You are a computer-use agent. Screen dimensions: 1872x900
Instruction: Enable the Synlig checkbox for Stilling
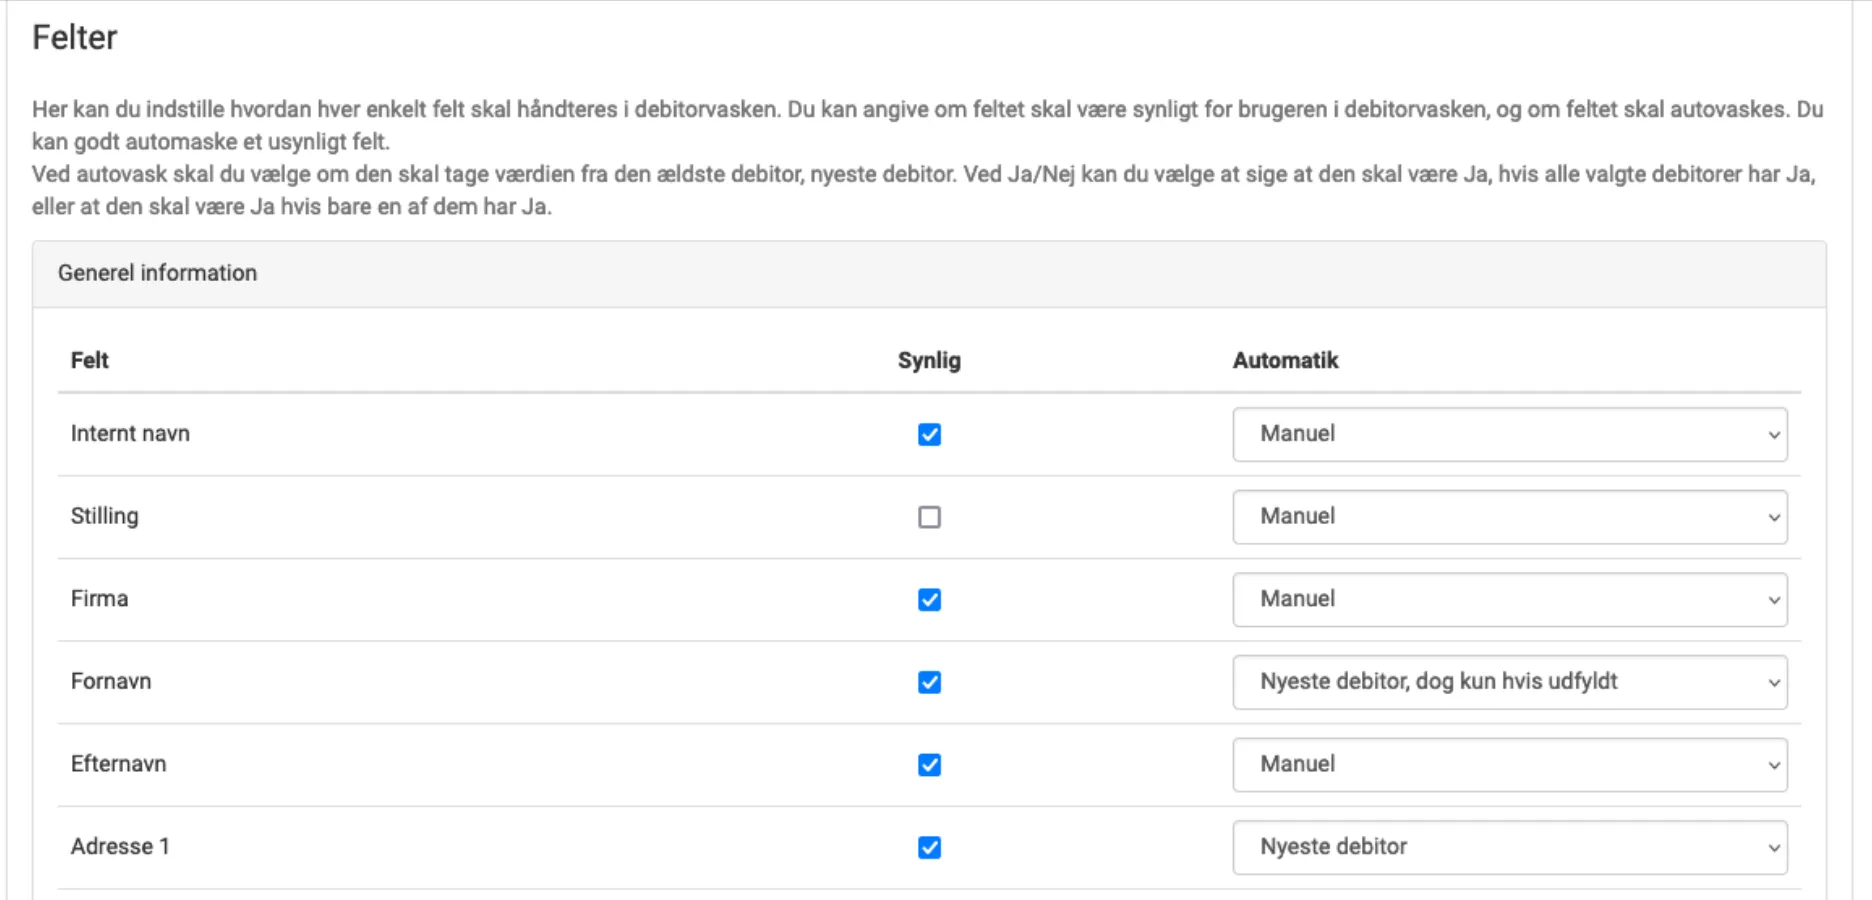point(929,517)
